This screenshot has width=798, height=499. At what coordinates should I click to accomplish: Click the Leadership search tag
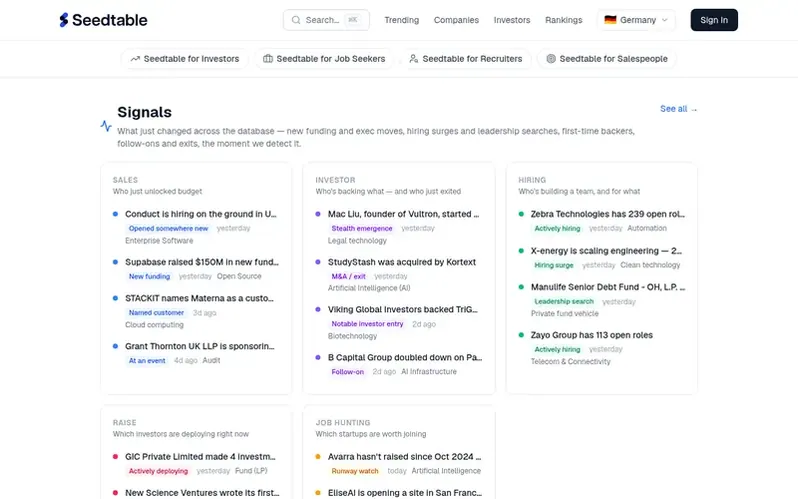(564, 301)
